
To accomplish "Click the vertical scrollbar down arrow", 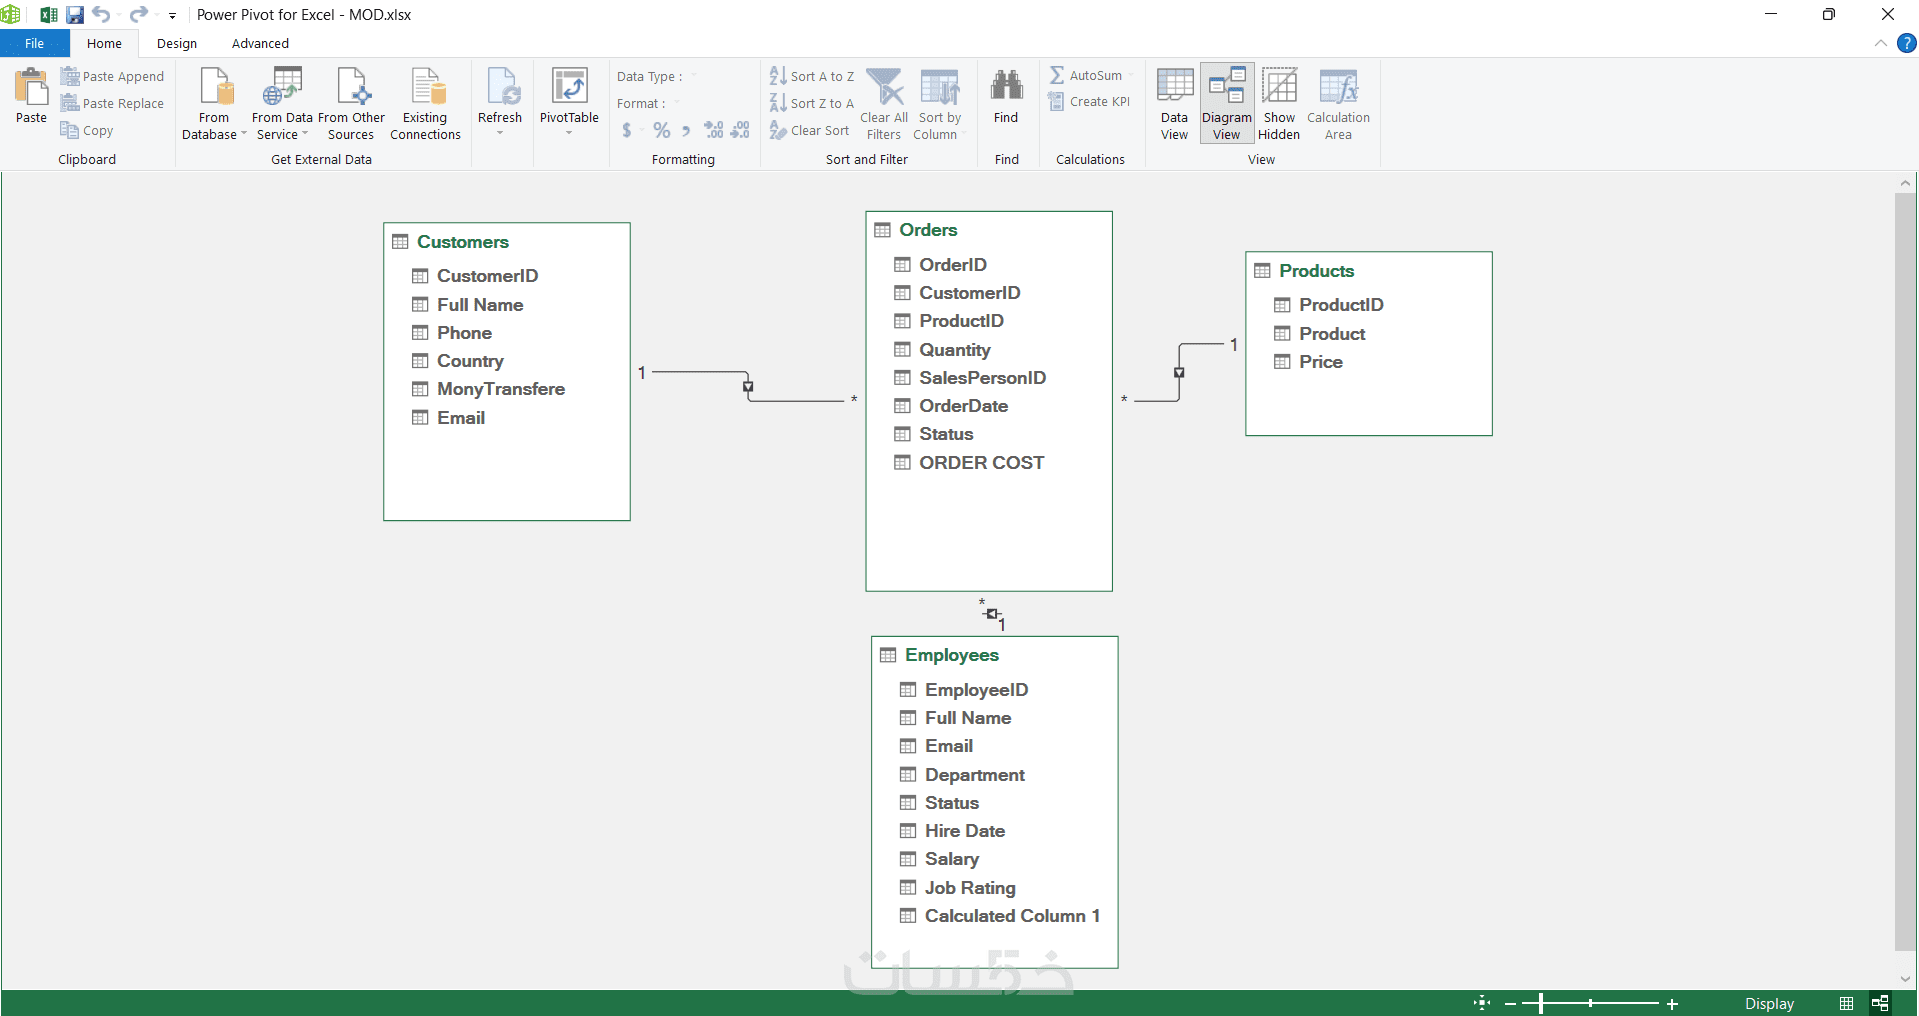I will click(1905, 979).
